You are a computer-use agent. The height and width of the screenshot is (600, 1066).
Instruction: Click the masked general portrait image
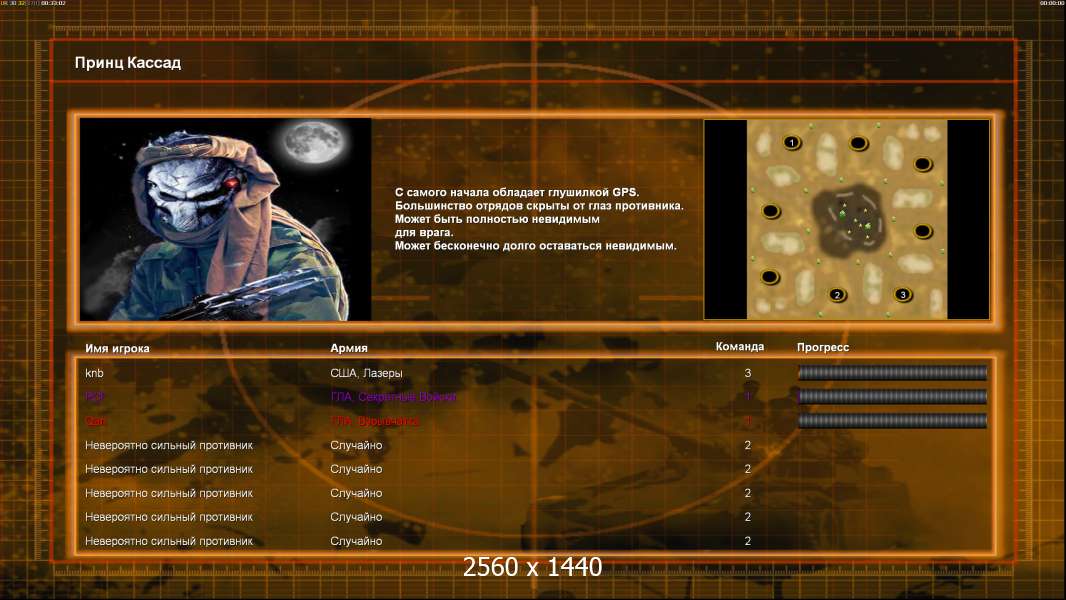click(226, 219)
